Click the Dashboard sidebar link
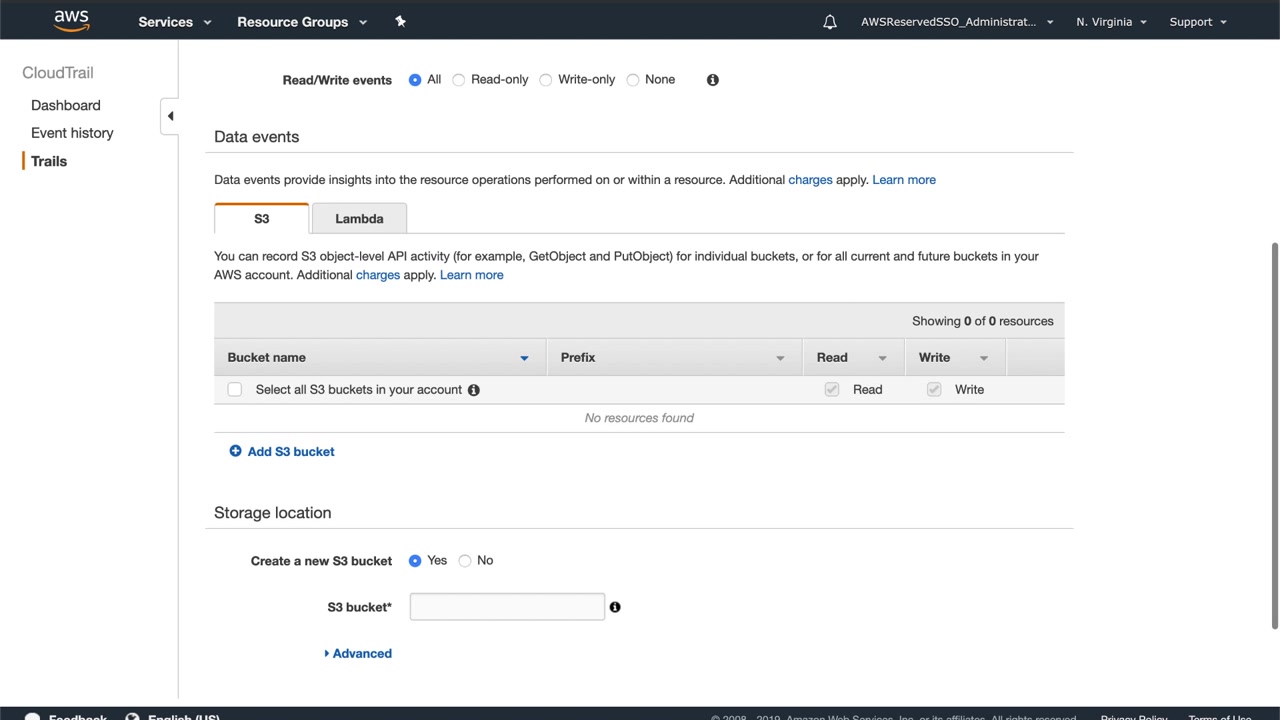 click(66, 105)
